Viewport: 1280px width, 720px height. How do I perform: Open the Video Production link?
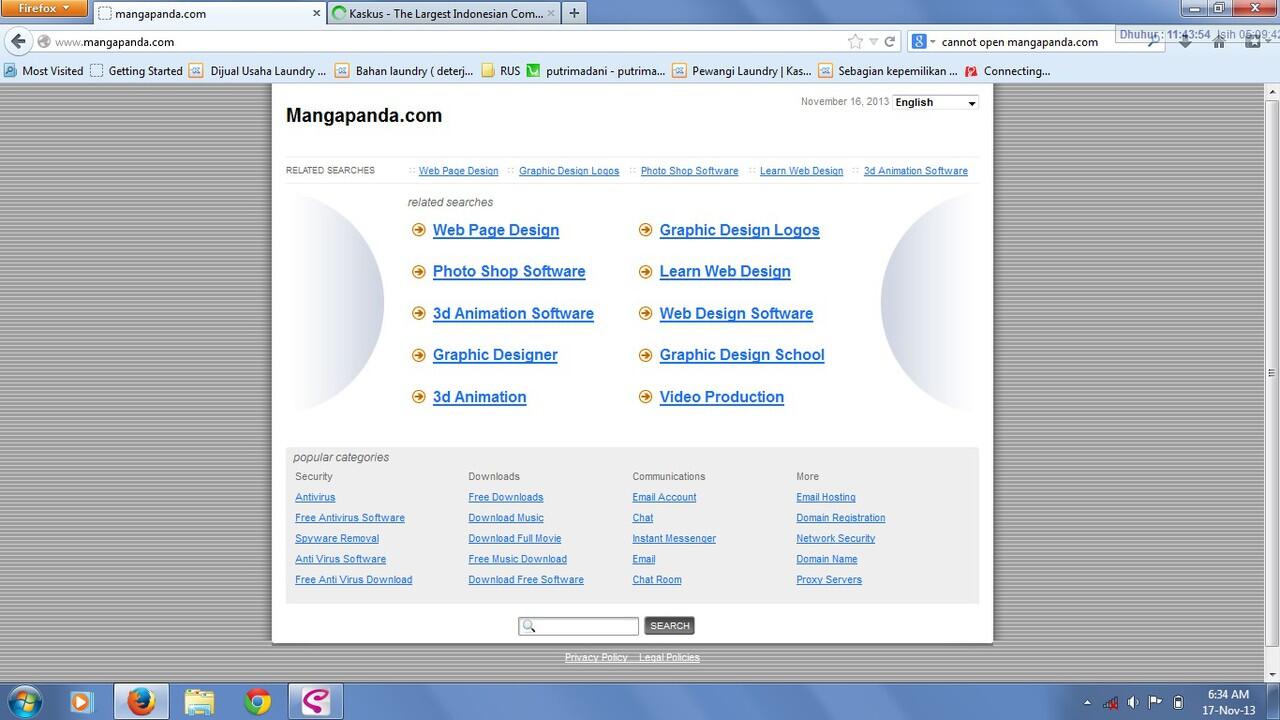722,397
